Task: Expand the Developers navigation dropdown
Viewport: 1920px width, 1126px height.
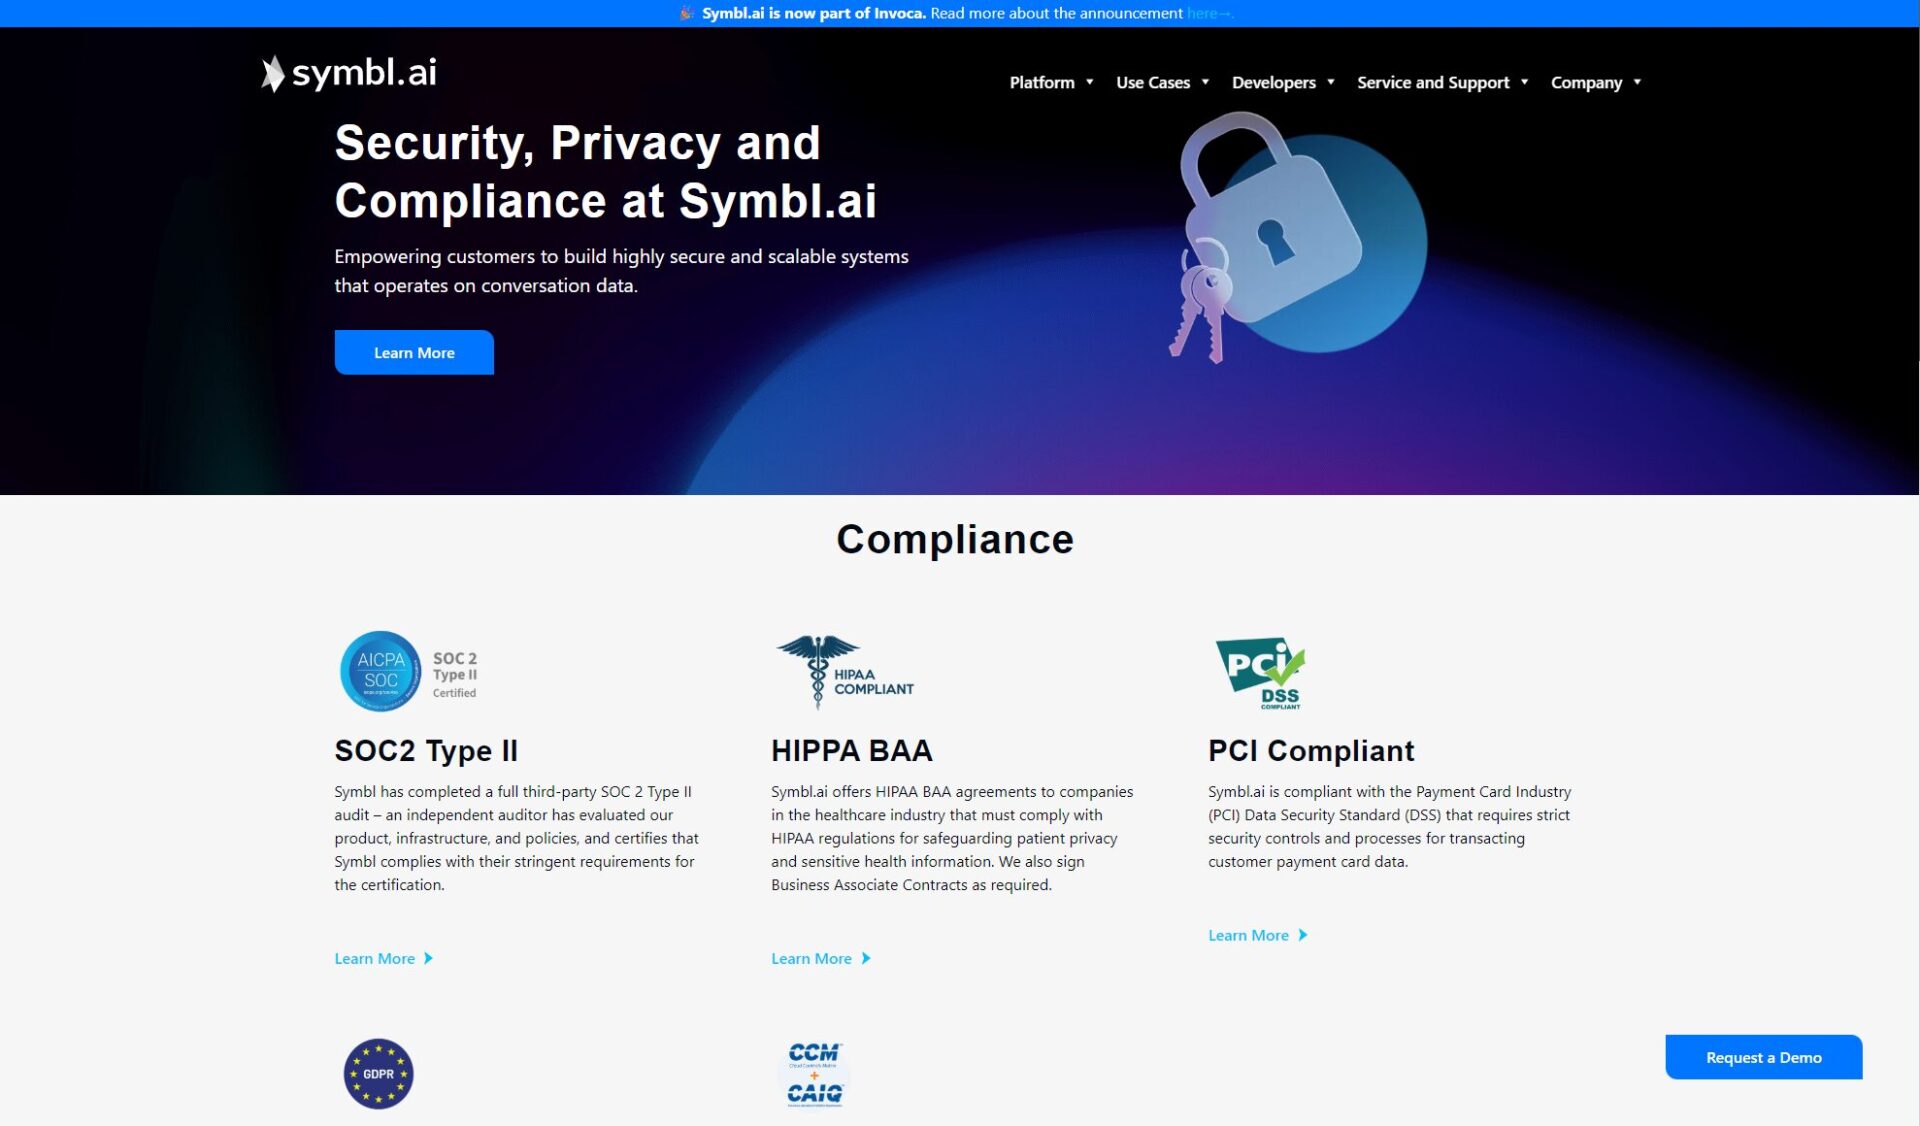Action: [x=1283, y=82]
